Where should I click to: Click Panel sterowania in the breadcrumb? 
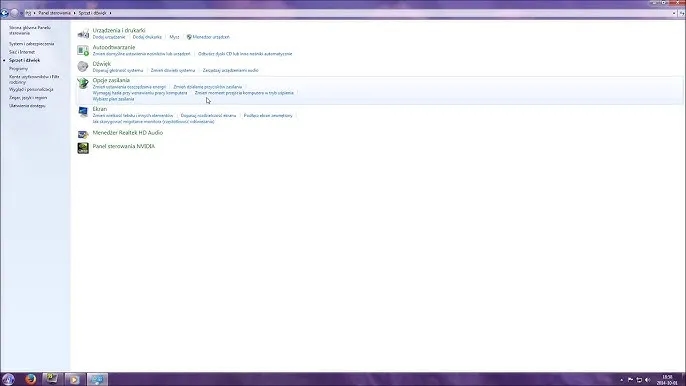54,13
